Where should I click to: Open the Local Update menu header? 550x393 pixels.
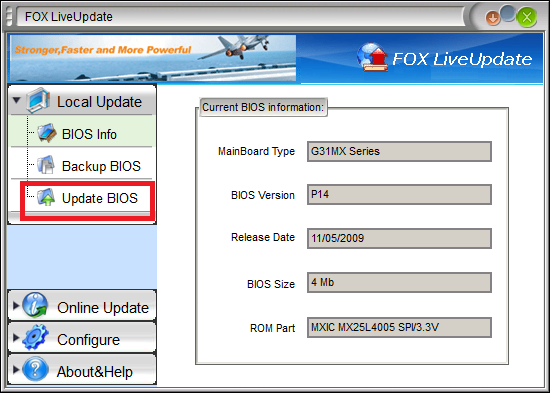point(82,100)
